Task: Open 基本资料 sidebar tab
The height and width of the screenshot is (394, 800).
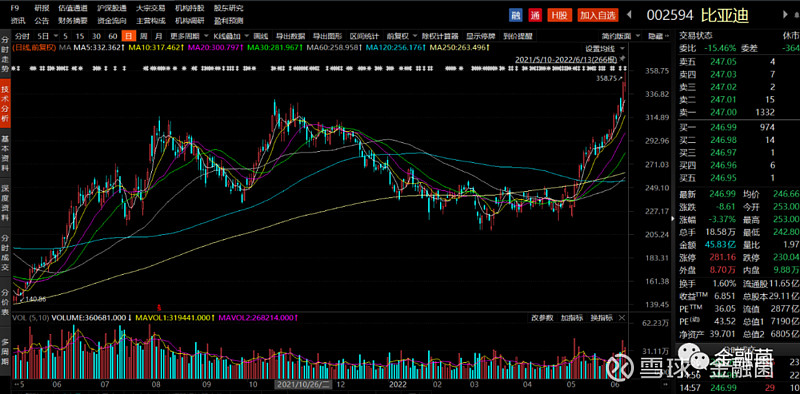Action: pyautogui.click(x=5, y=153)
